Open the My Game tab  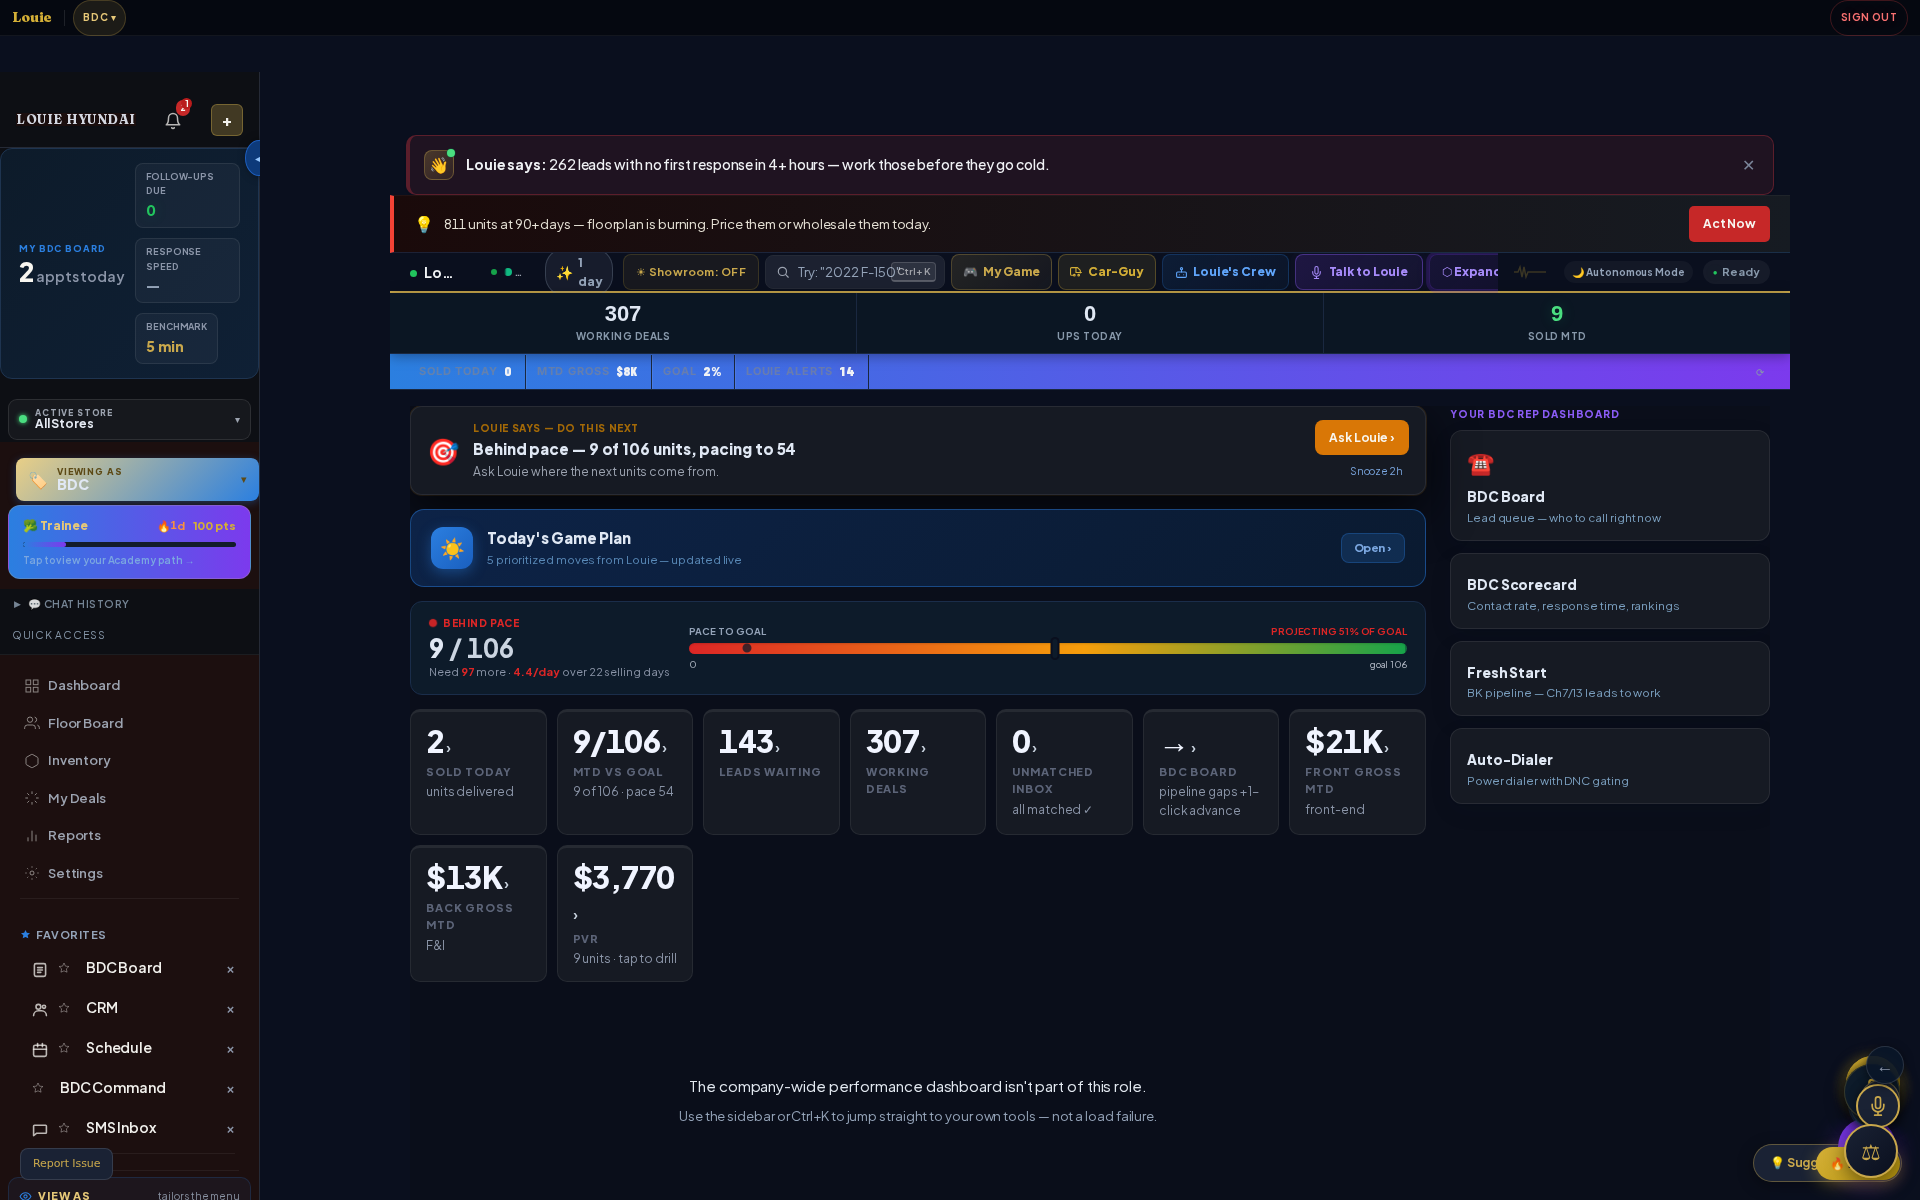click(1001, 272)
